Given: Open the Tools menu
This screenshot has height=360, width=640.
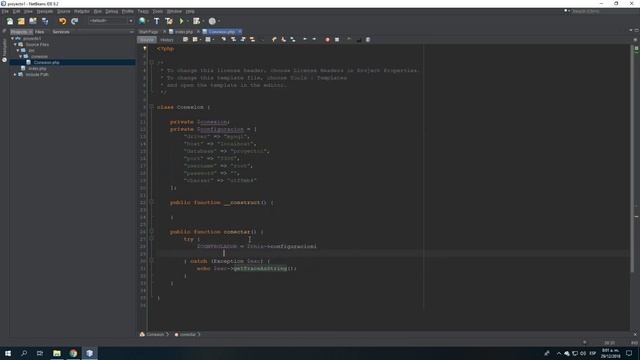Looking at the screenshot, I should pyautogui.click(x=158, y=11).
